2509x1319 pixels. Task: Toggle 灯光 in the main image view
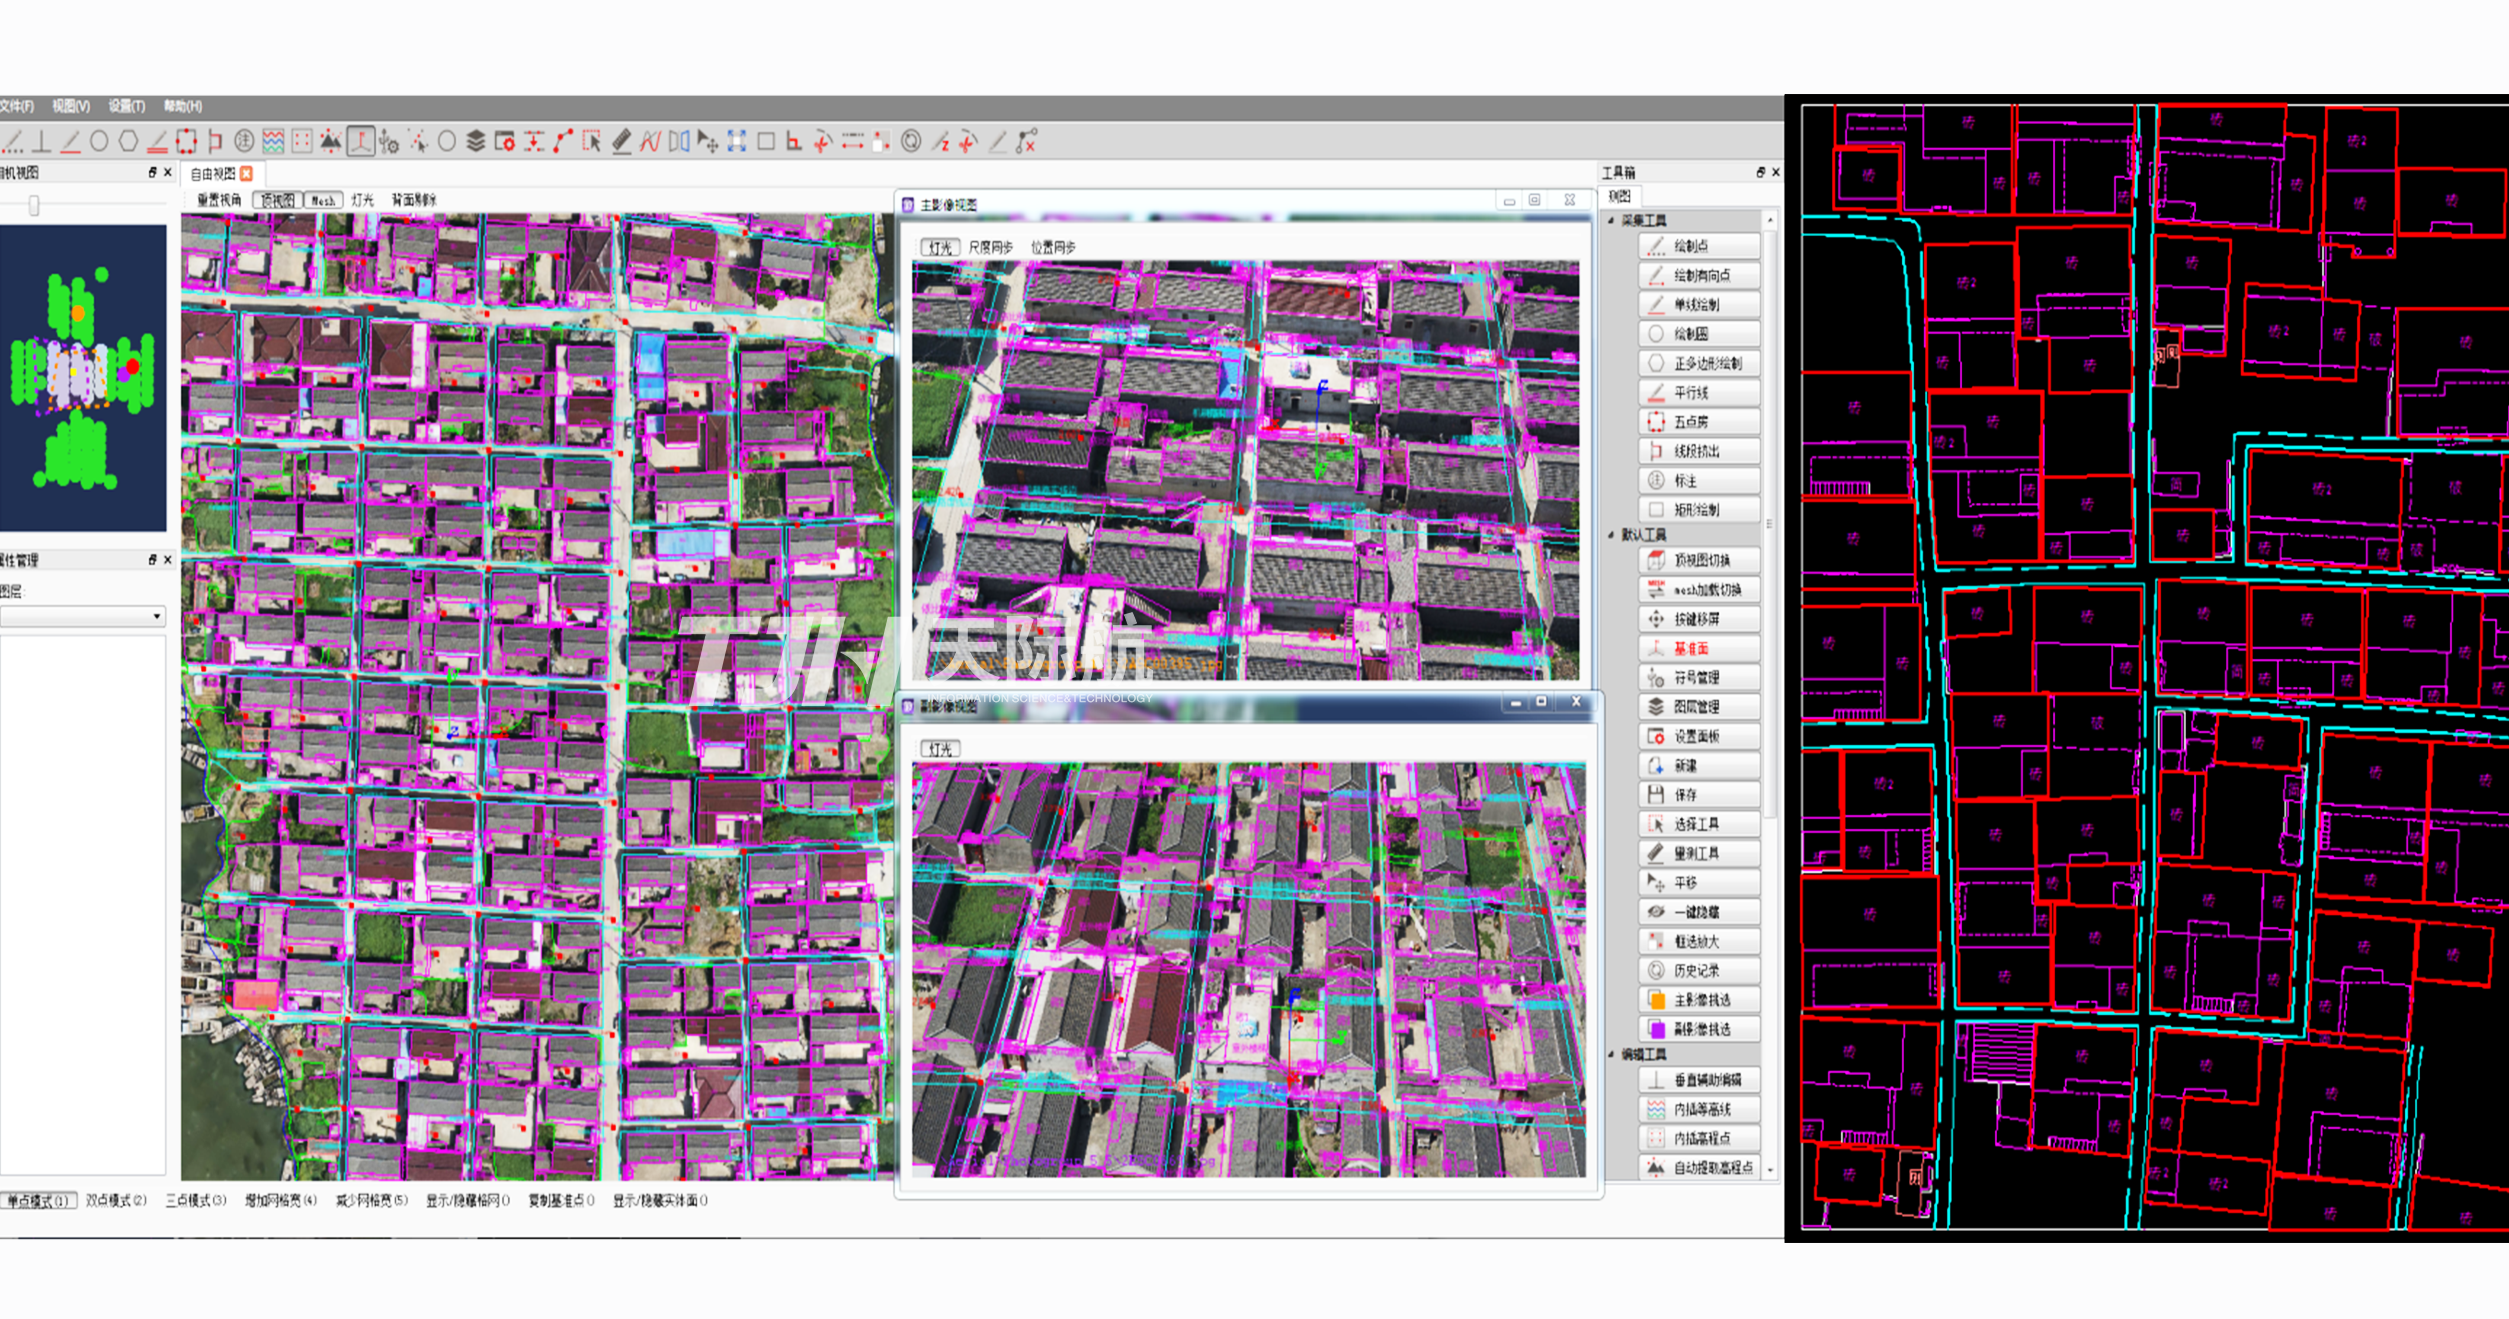pos(940,247)
